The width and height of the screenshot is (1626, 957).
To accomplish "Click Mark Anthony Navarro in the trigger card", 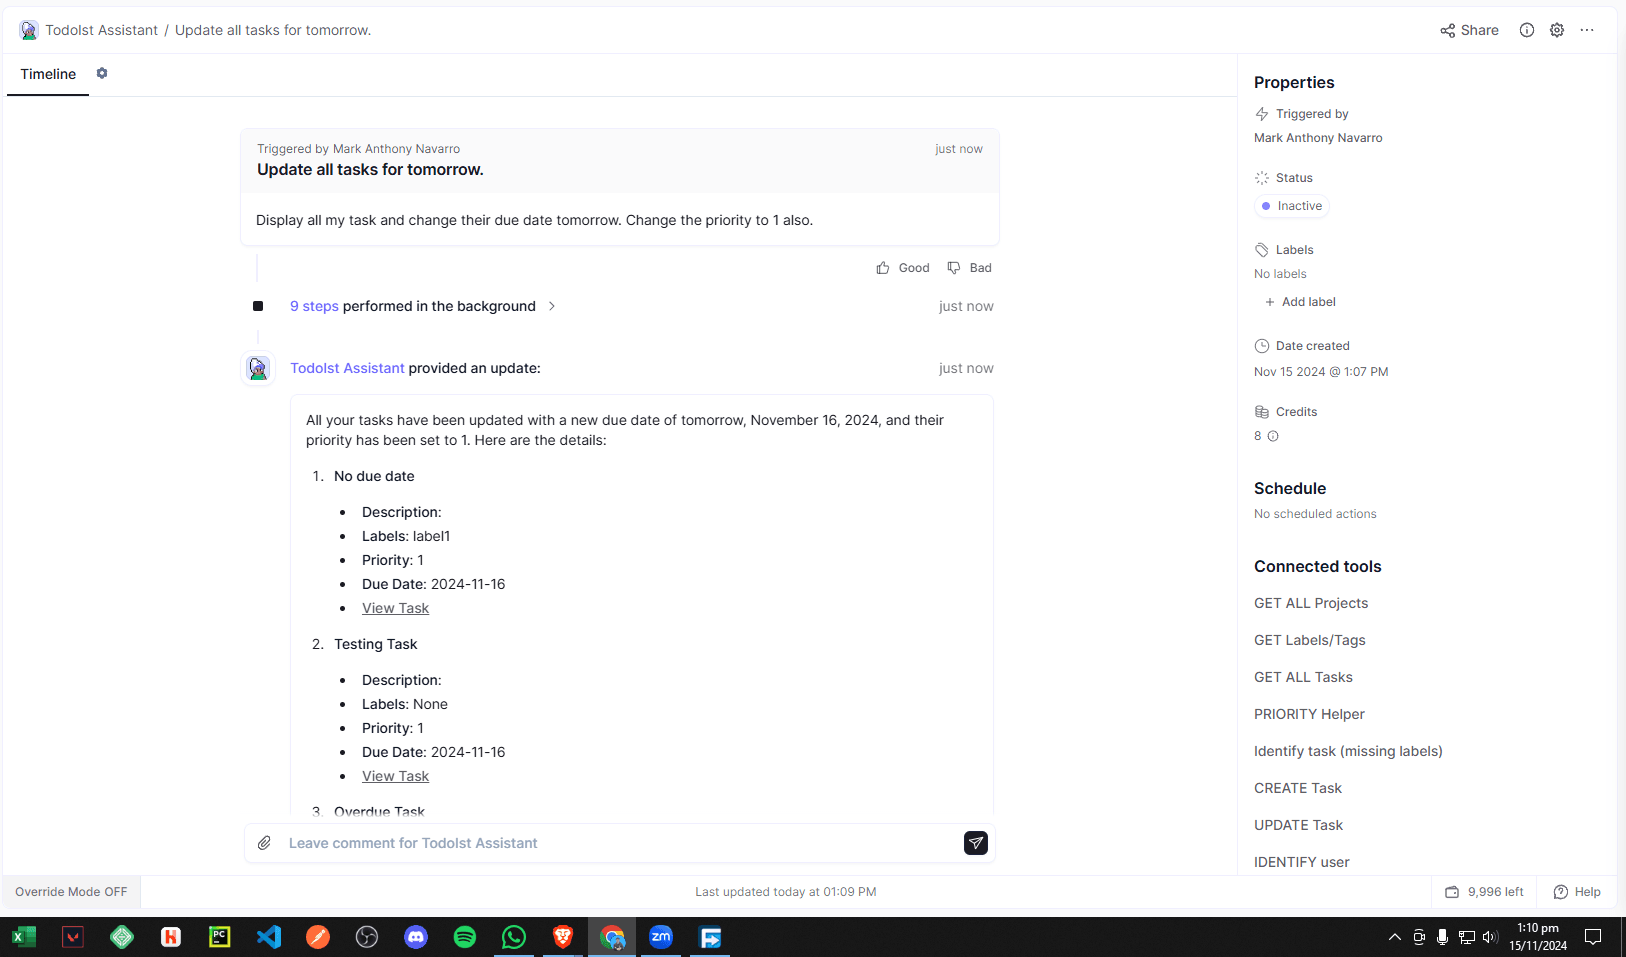I will coord(396,149).
